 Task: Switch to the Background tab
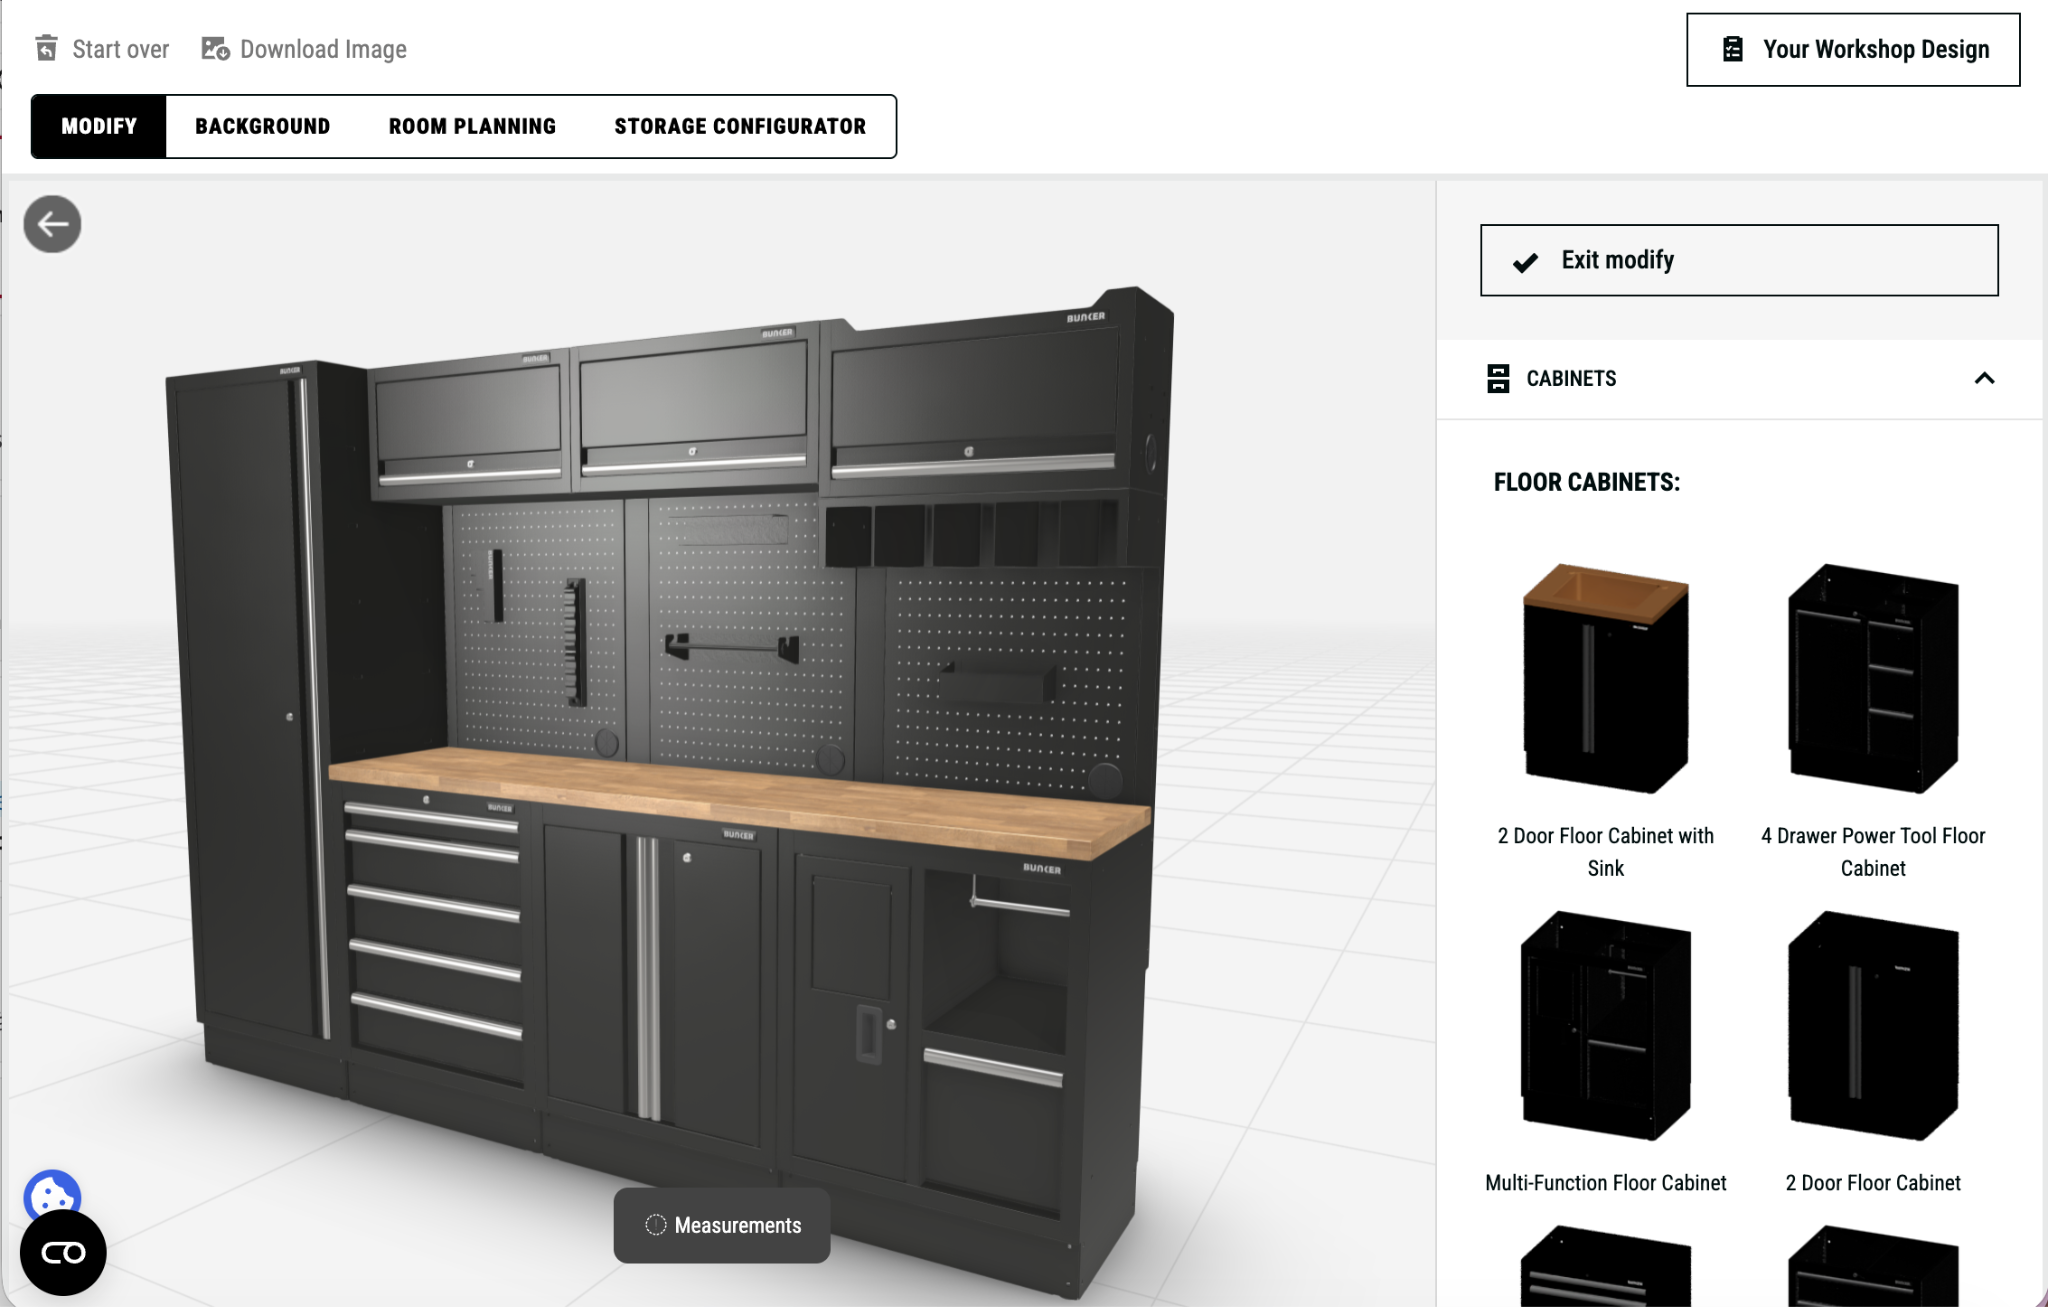pos(262,126)
